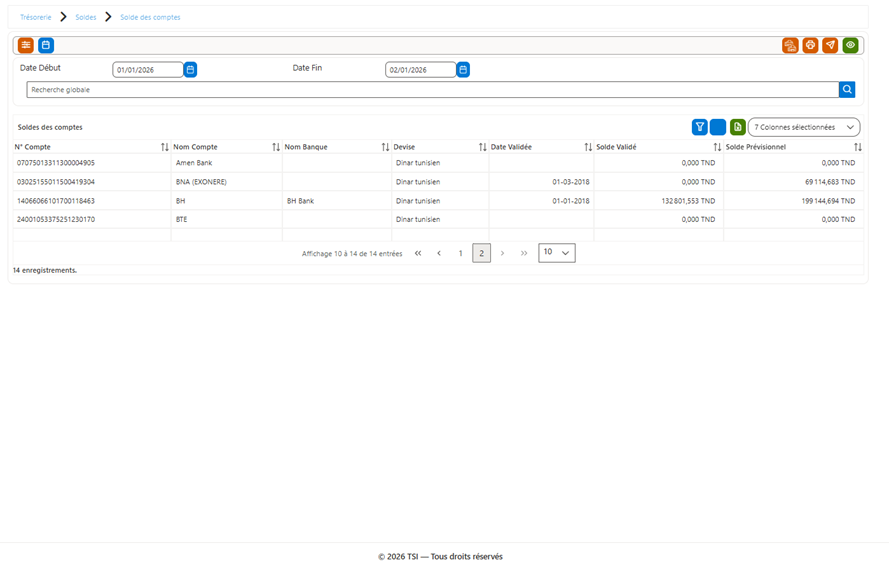The width and height of the screenshot is (889, 567).
Task: Expand the 7 Colonnes sélectionnées dropdown
Action: tap(804, 127)
